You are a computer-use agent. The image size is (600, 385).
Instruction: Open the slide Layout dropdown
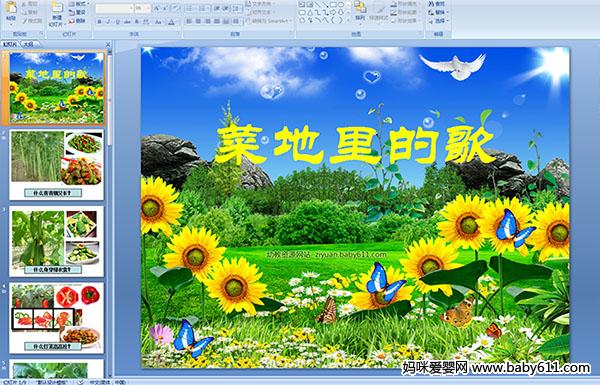[x=78, y=4]
